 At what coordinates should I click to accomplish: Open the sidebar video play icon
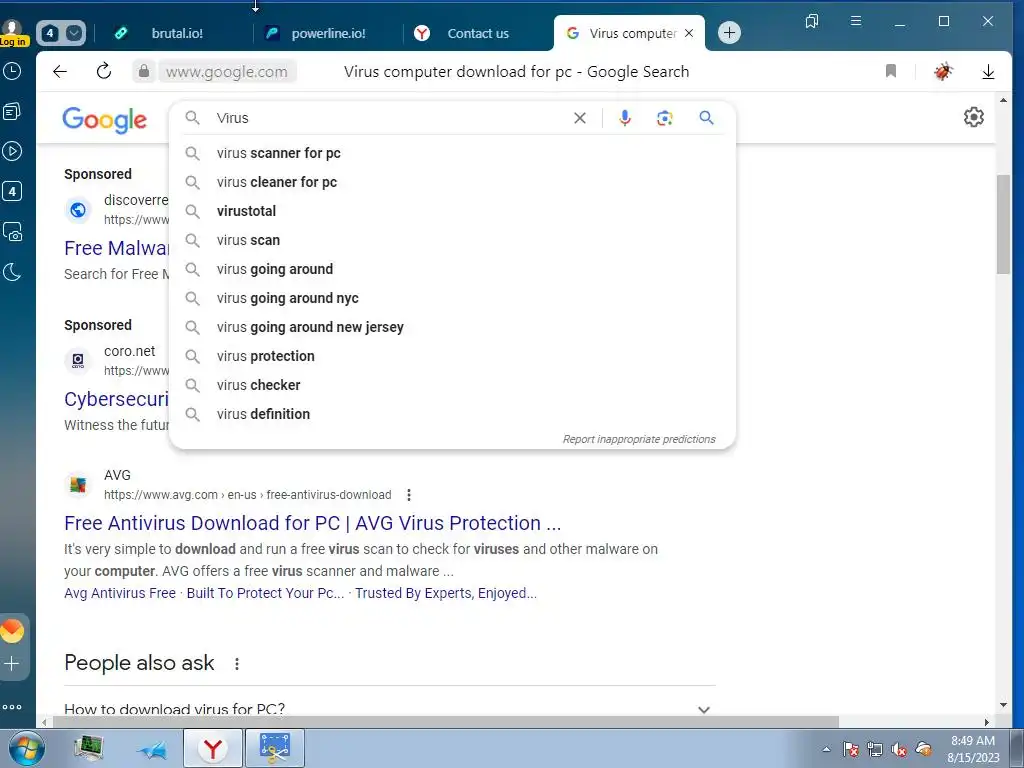(x=12, y=152)
